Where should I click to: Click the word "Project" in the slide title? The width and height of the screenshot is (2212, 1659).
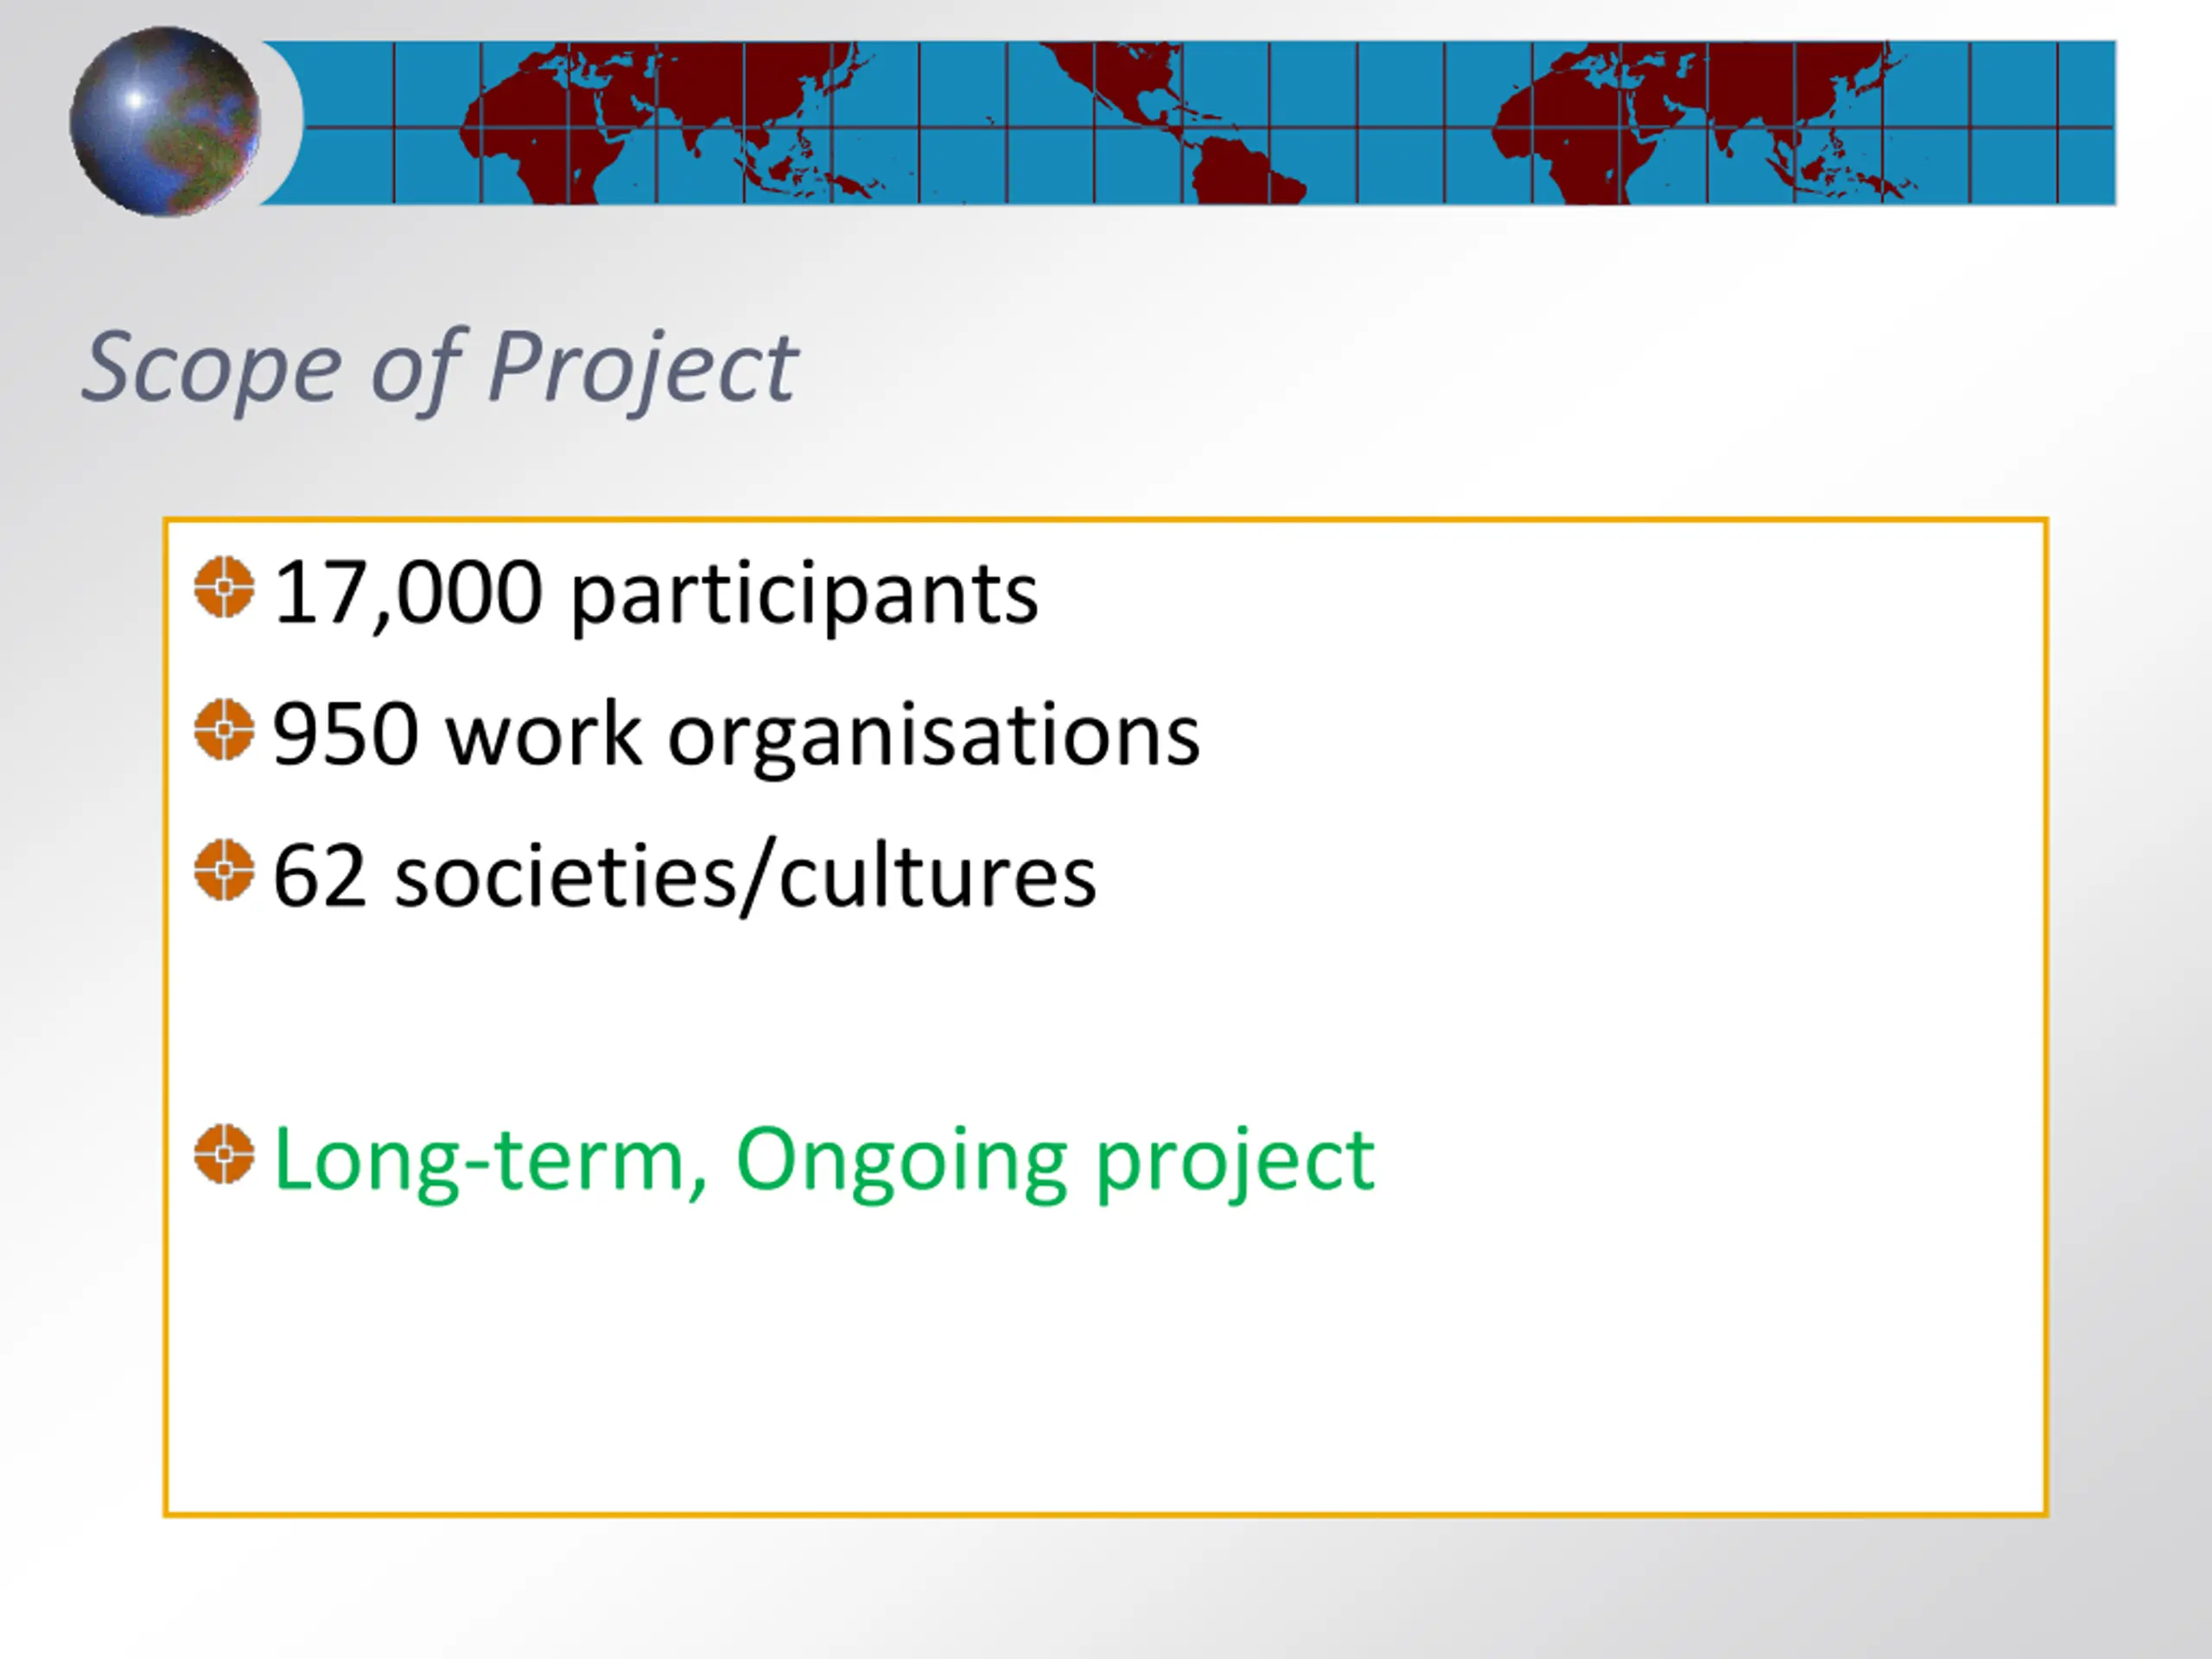(x=642, y=367)
